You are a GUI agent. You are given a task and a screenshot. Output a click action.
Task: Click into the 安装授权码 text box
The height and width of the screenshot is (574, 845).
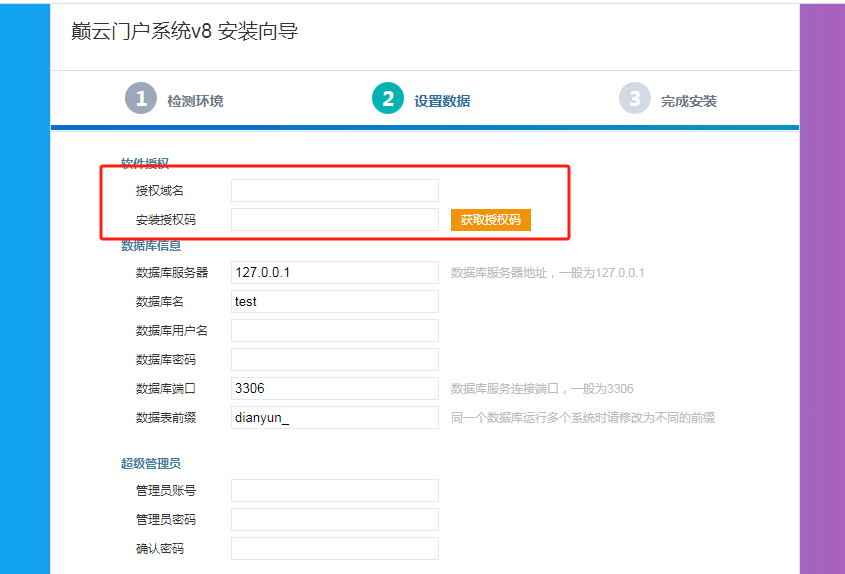(x=334, y=220)
